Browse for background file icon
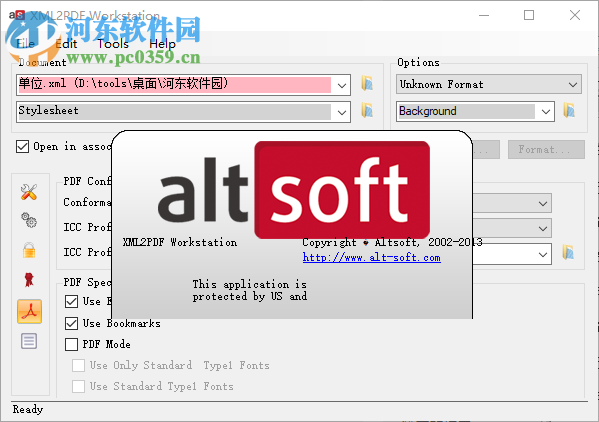Image resolution: width=599 pixels, height=422 pixels. coord(569,110)
